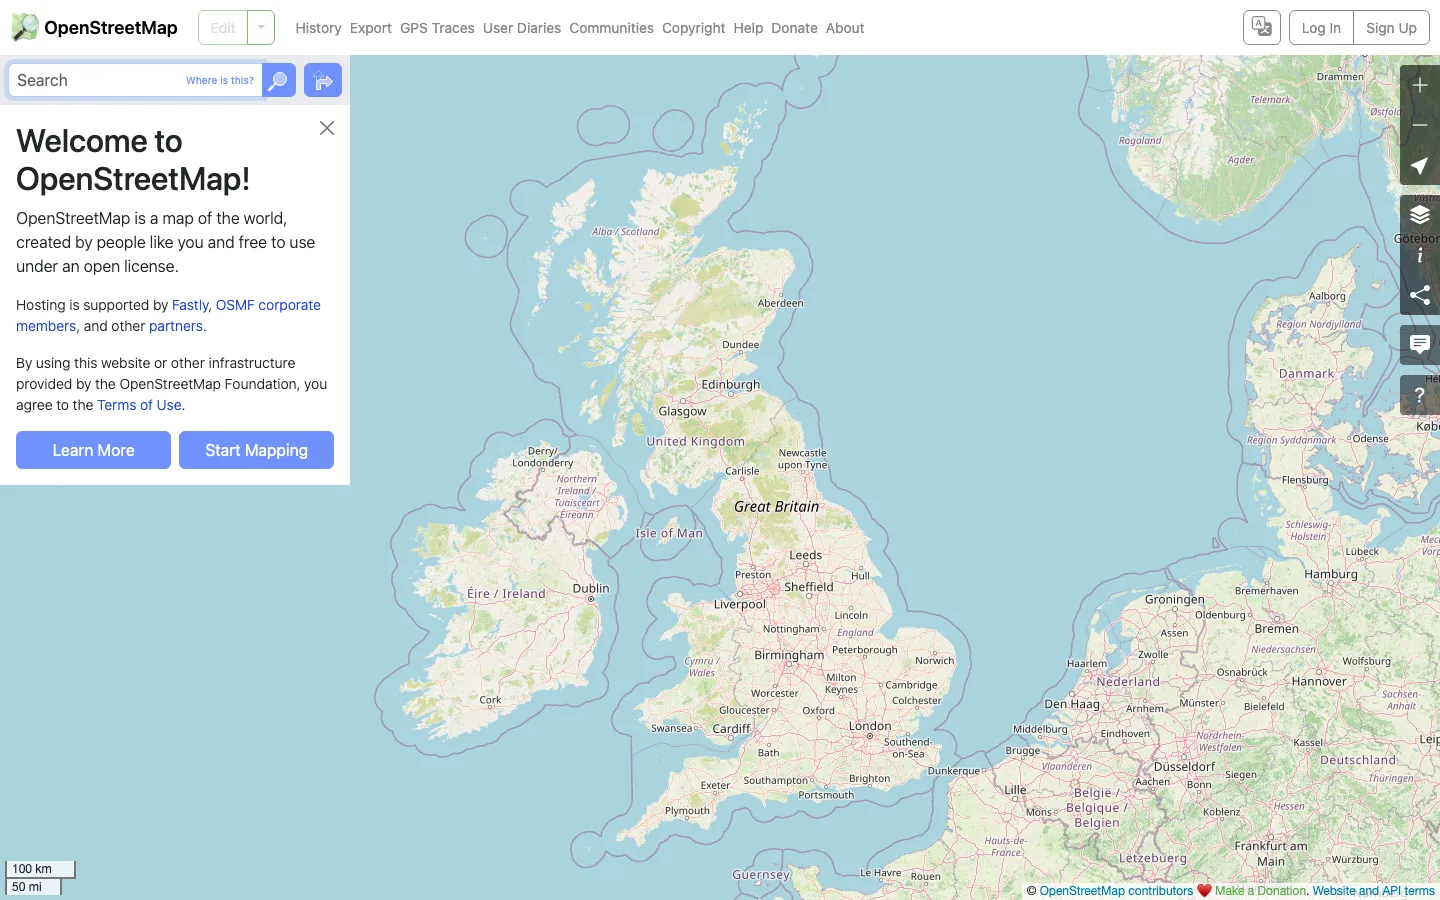Click the Den Haag map label

click(x=1072, y=704)
